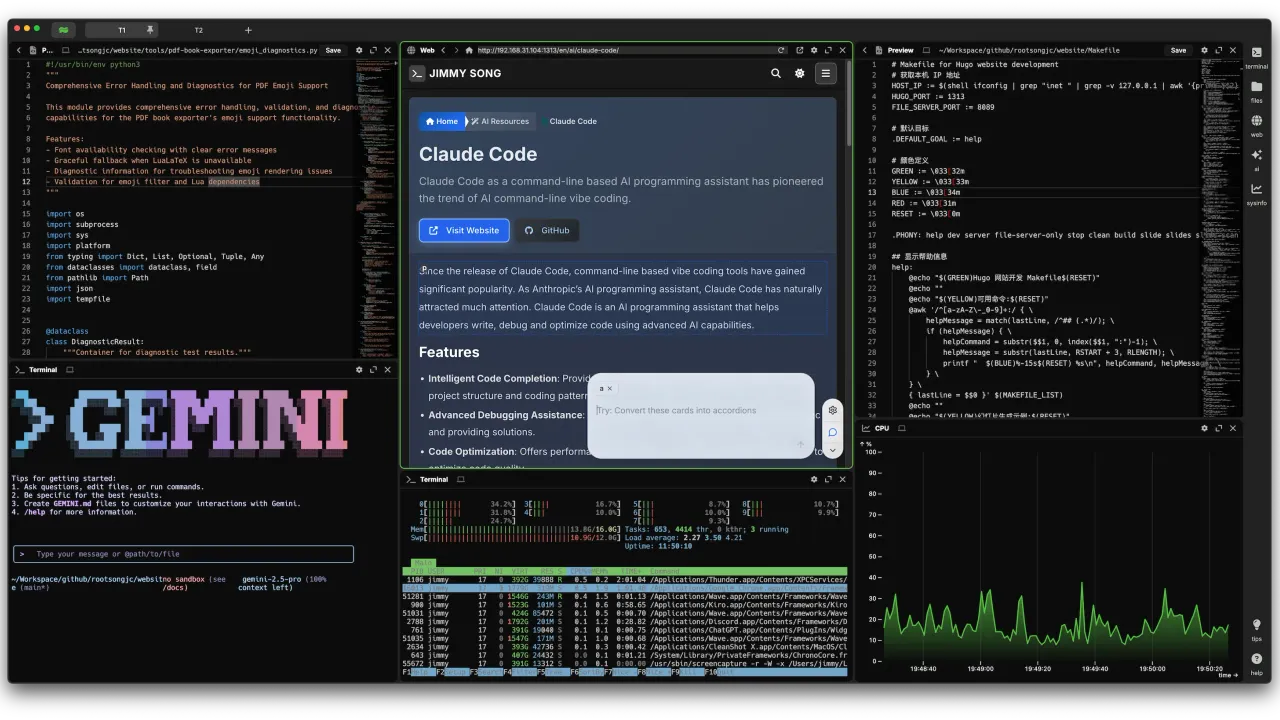Go to Home breadcrumb
1280x720 pixels.
[x=442, y=121]
